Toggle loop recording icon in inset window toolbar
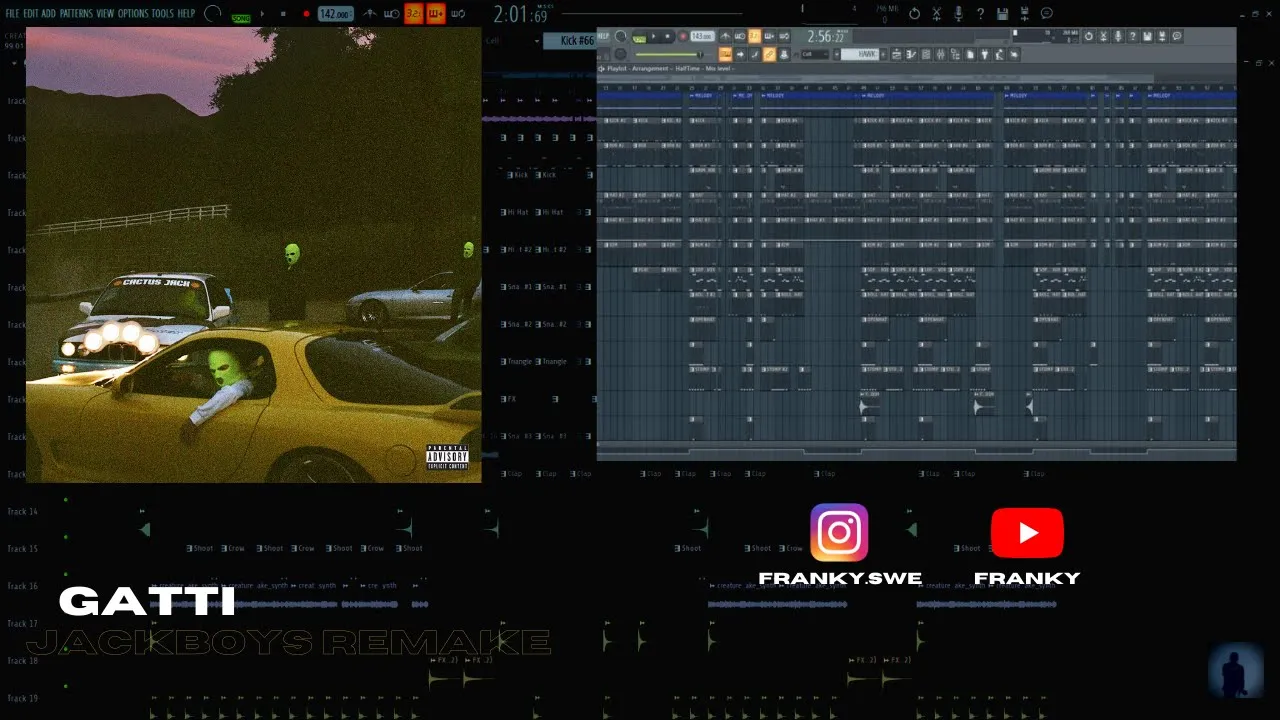 (784, 36)
